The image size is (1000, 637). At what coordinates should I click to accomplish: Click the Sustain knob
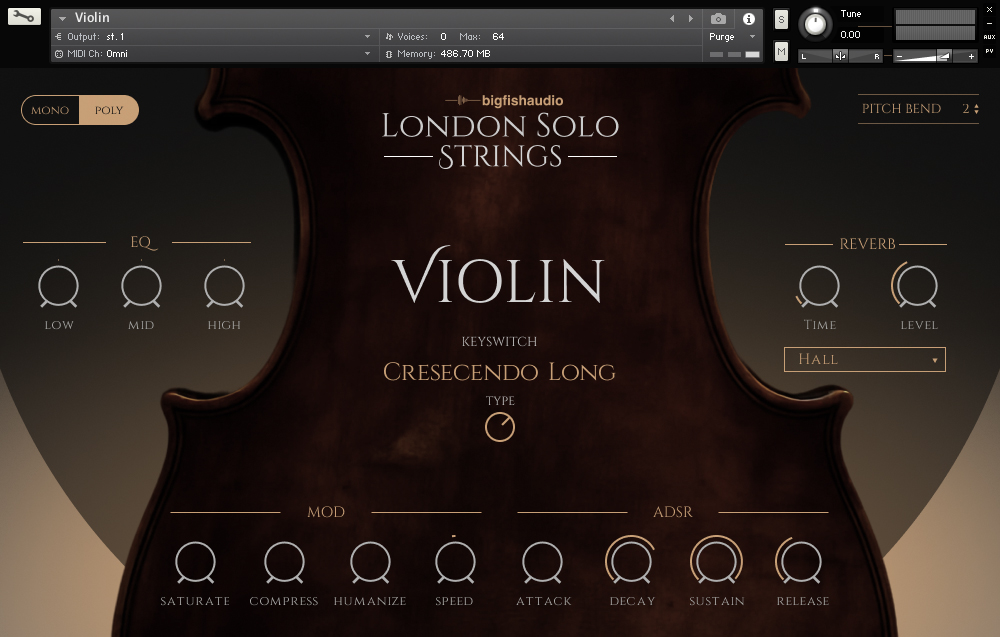point(716,561)
